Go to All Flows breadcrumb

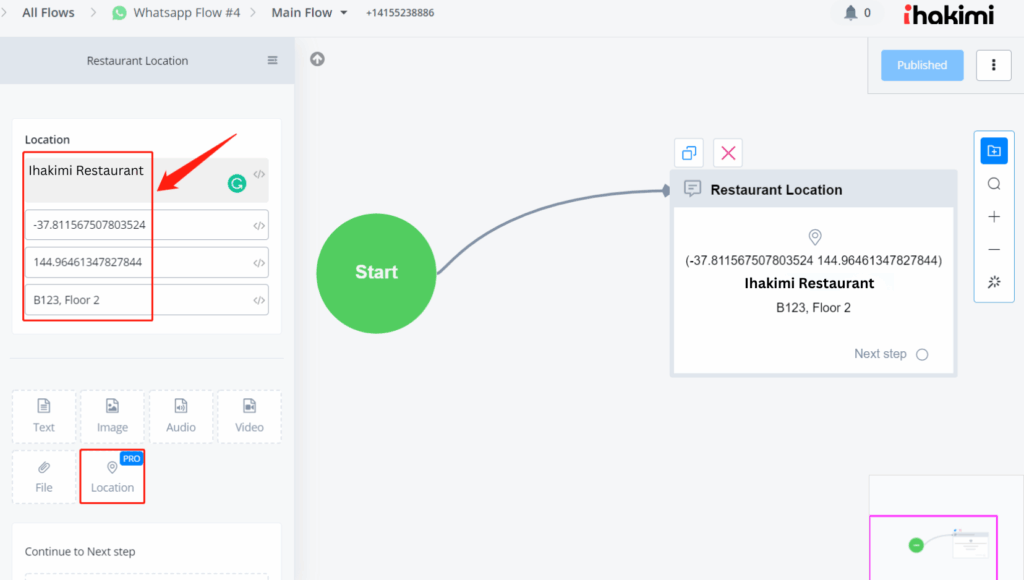click(50, 13)
